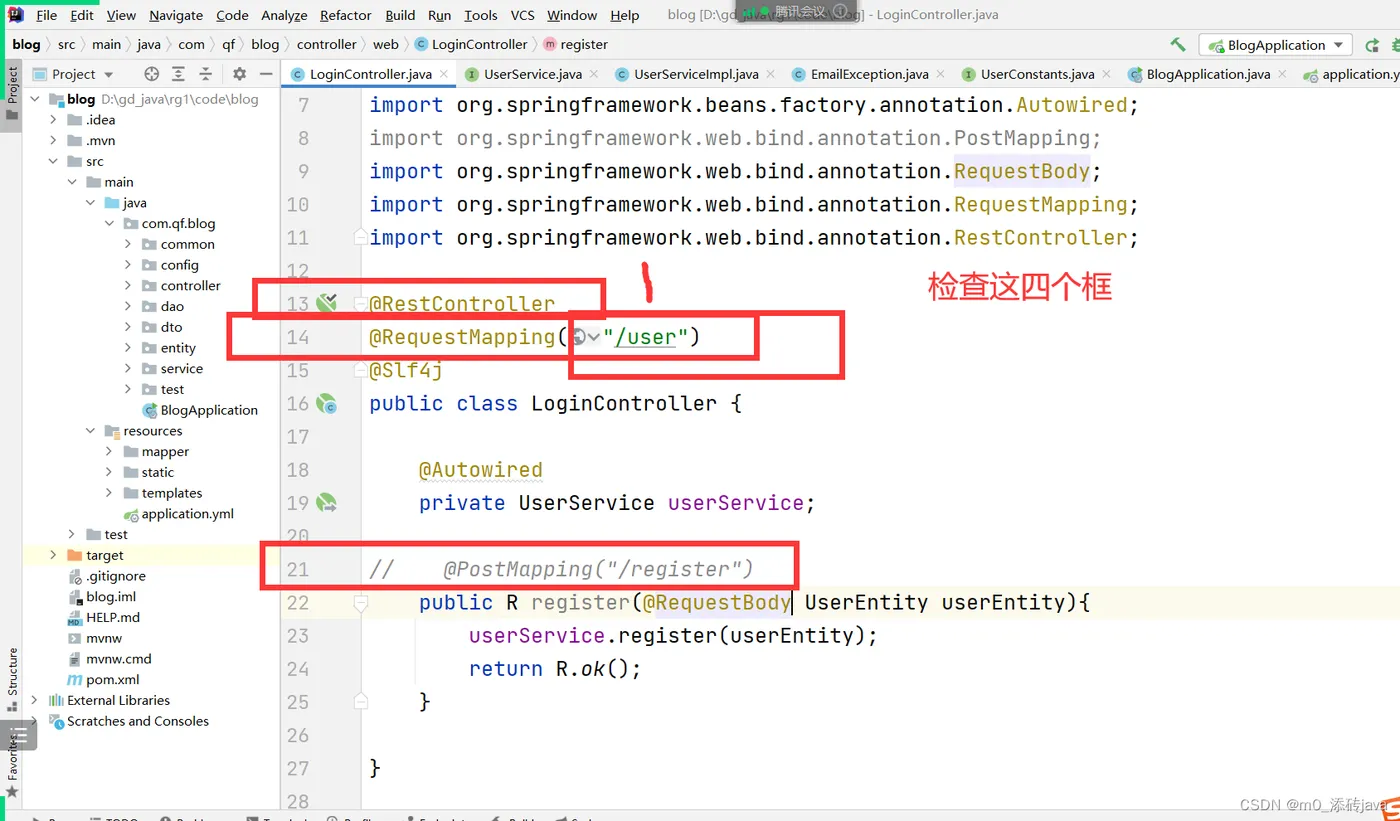Expand the service package

[128, 369]
